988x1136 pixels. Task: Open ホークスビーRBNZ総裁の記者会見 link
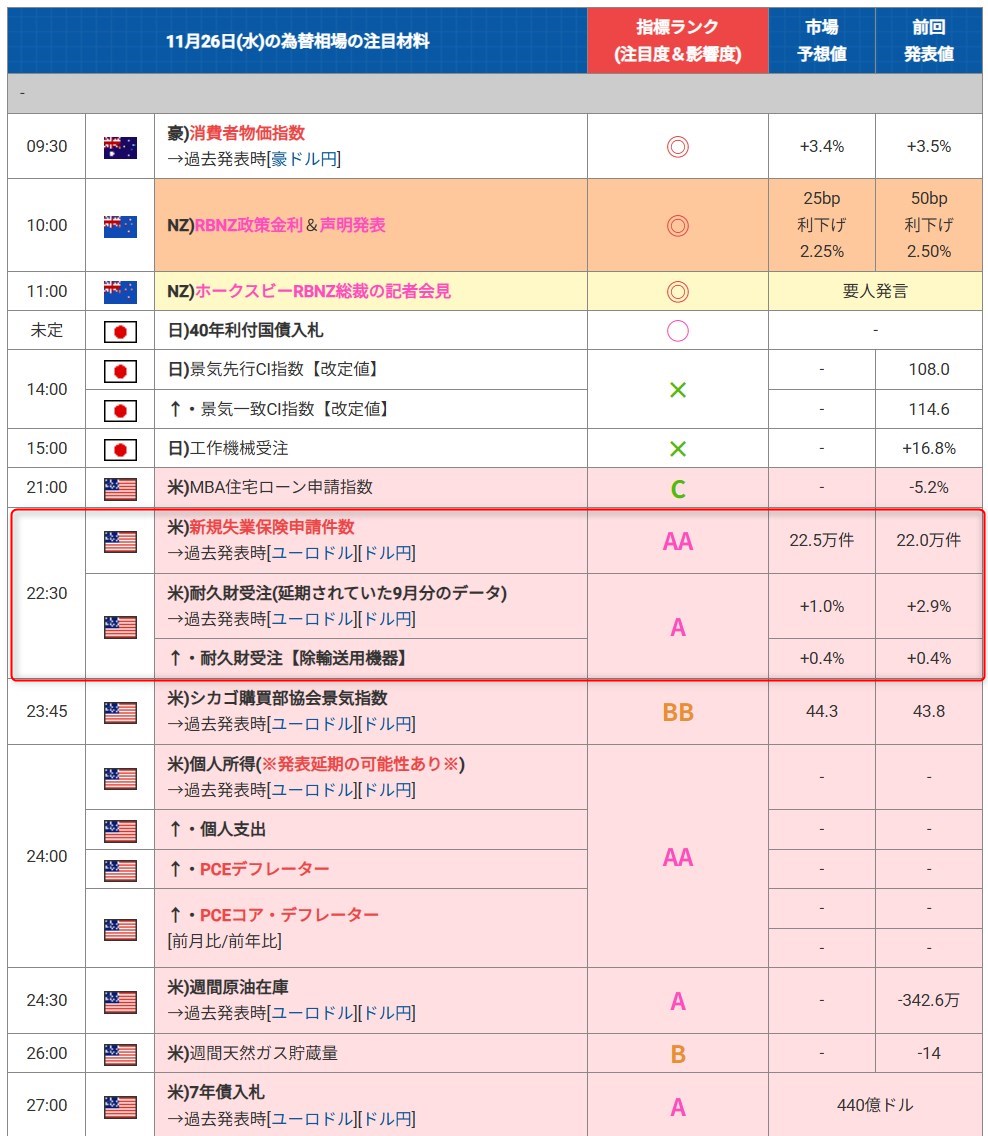322,291
